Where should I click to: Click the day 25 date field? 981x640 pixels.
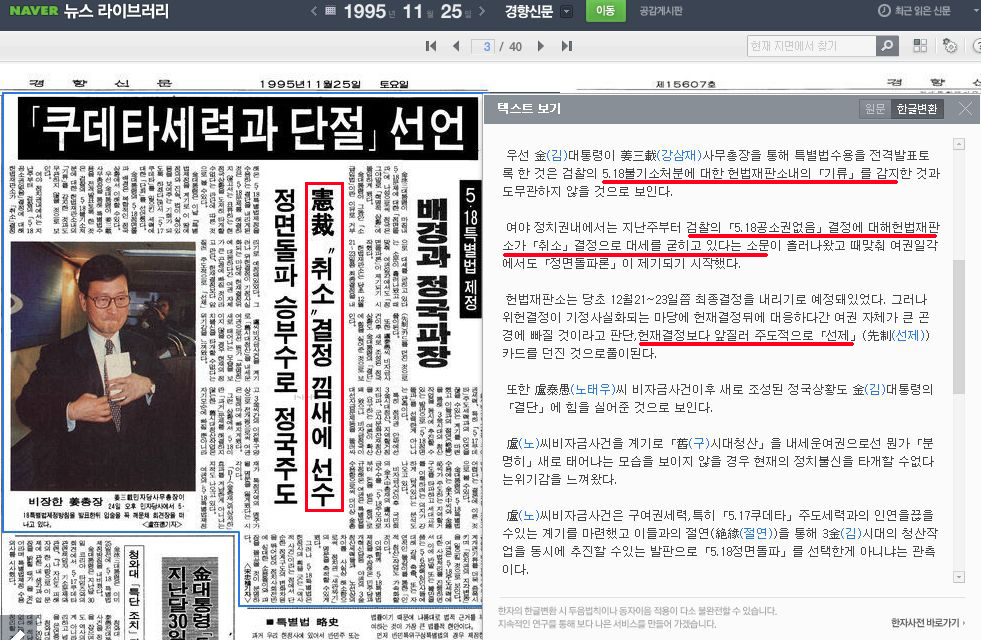[451, 11]
